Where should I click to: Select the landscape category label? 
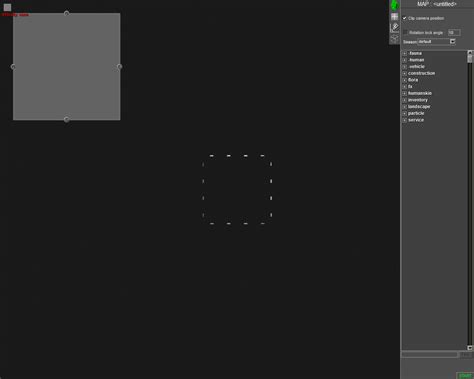(x=419, y=107)
